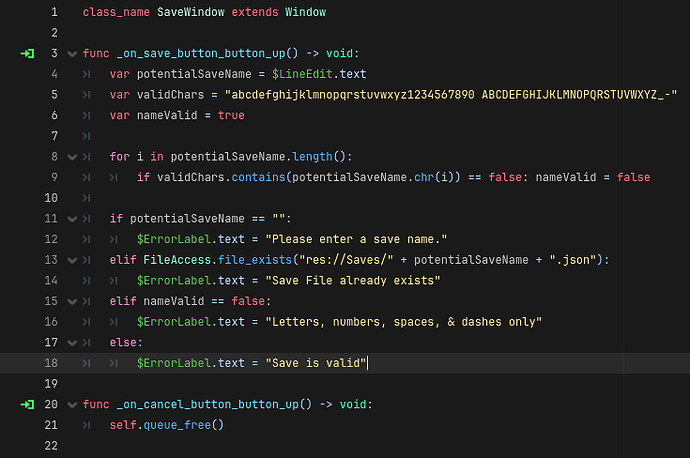Click line number 18 in the gutter
690x458 pixels.
(x=51, y=363)
